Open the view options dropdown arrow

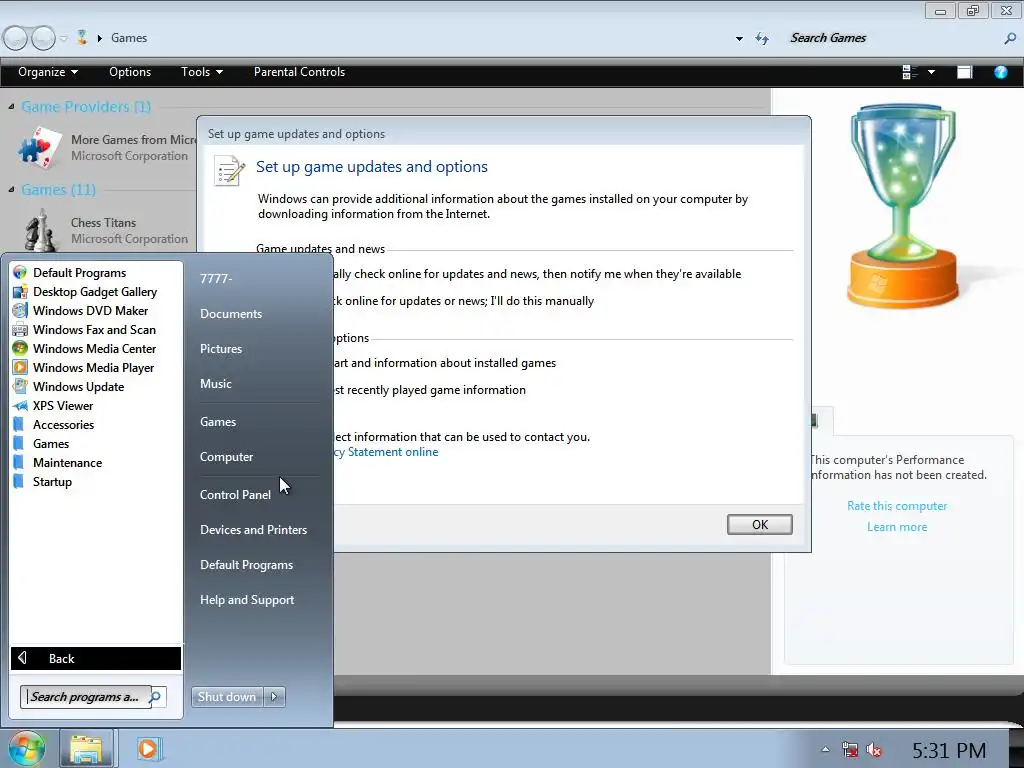coord(931,72)
